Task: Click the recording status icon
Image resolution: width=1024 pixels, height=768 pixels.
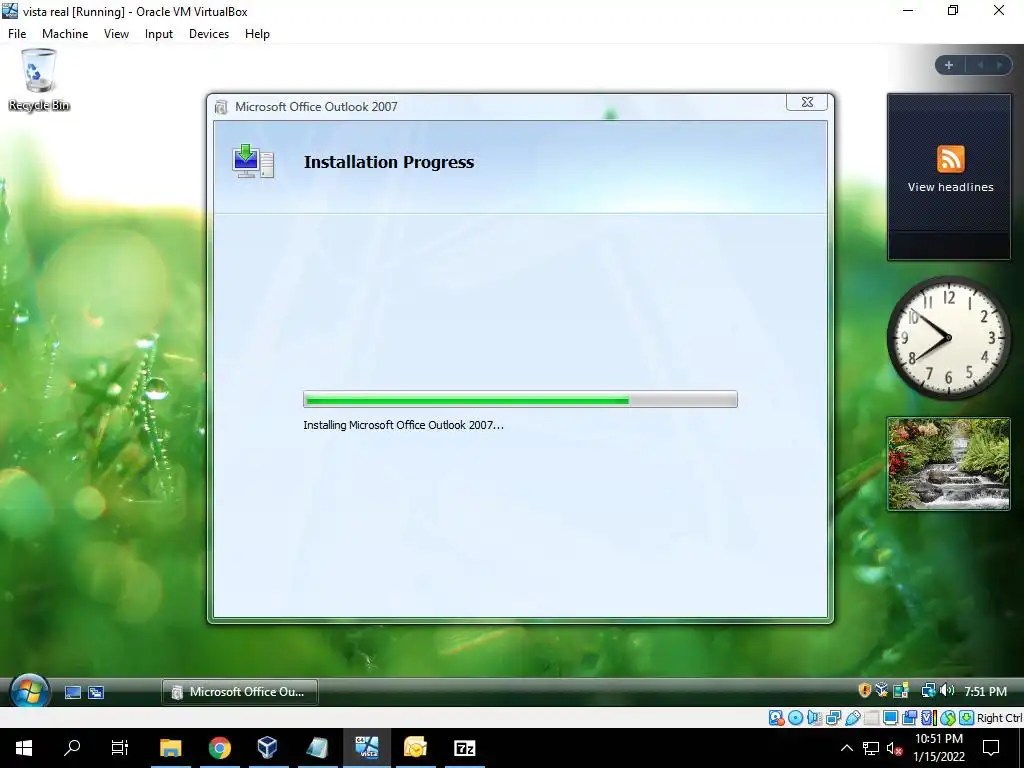Action: click(910, 718)
